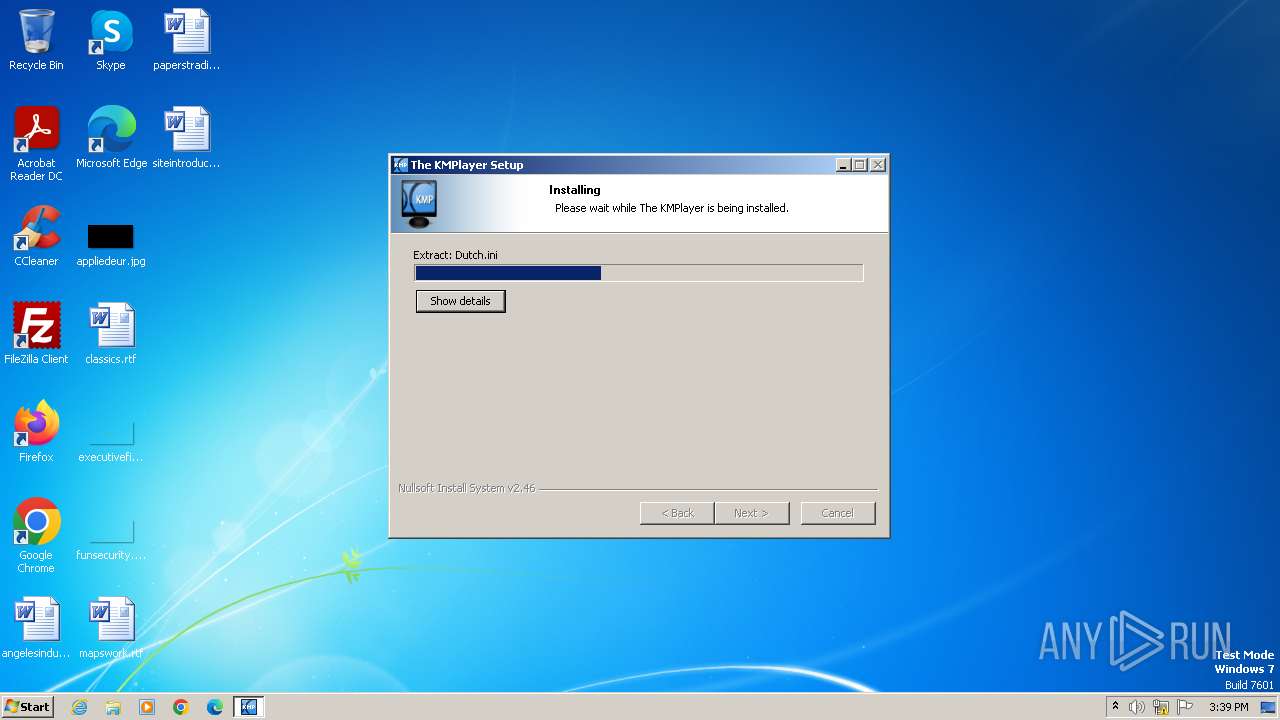1280x720 pixels.
Task: Show hidden system tray icons
Action: coord(1115,707)
